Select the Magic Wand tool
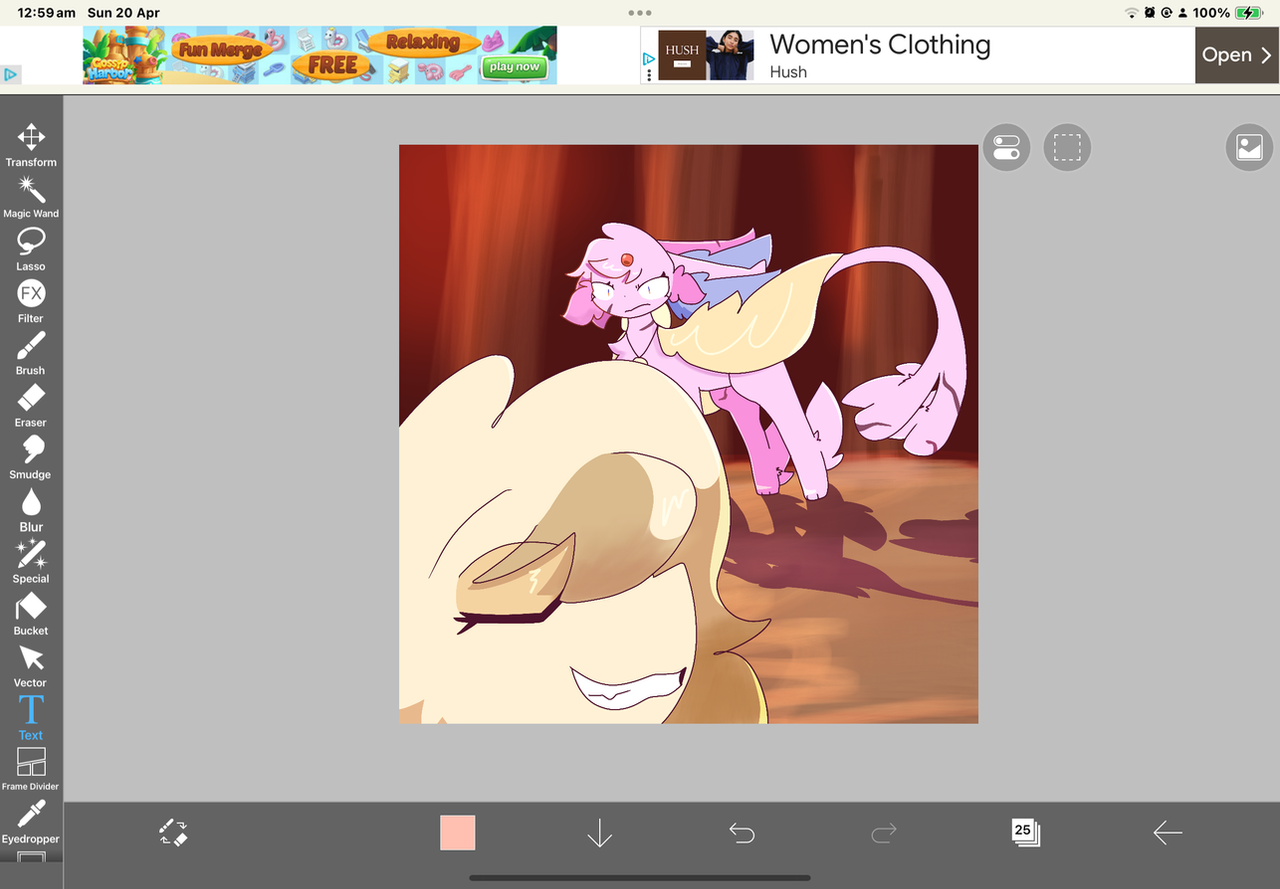1280x889 pixels. coord(31,197)
